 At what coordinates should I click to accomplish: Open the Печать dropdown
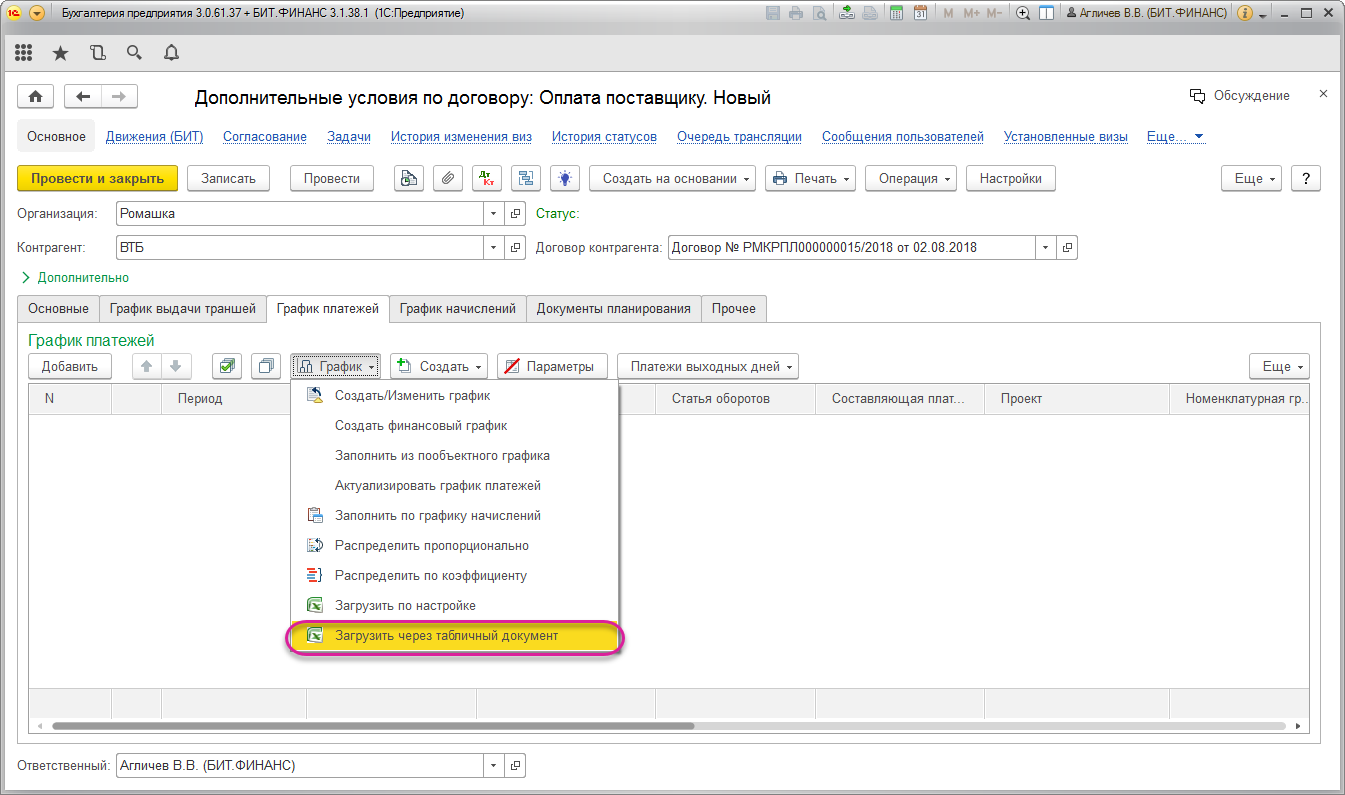click(811, 178)
